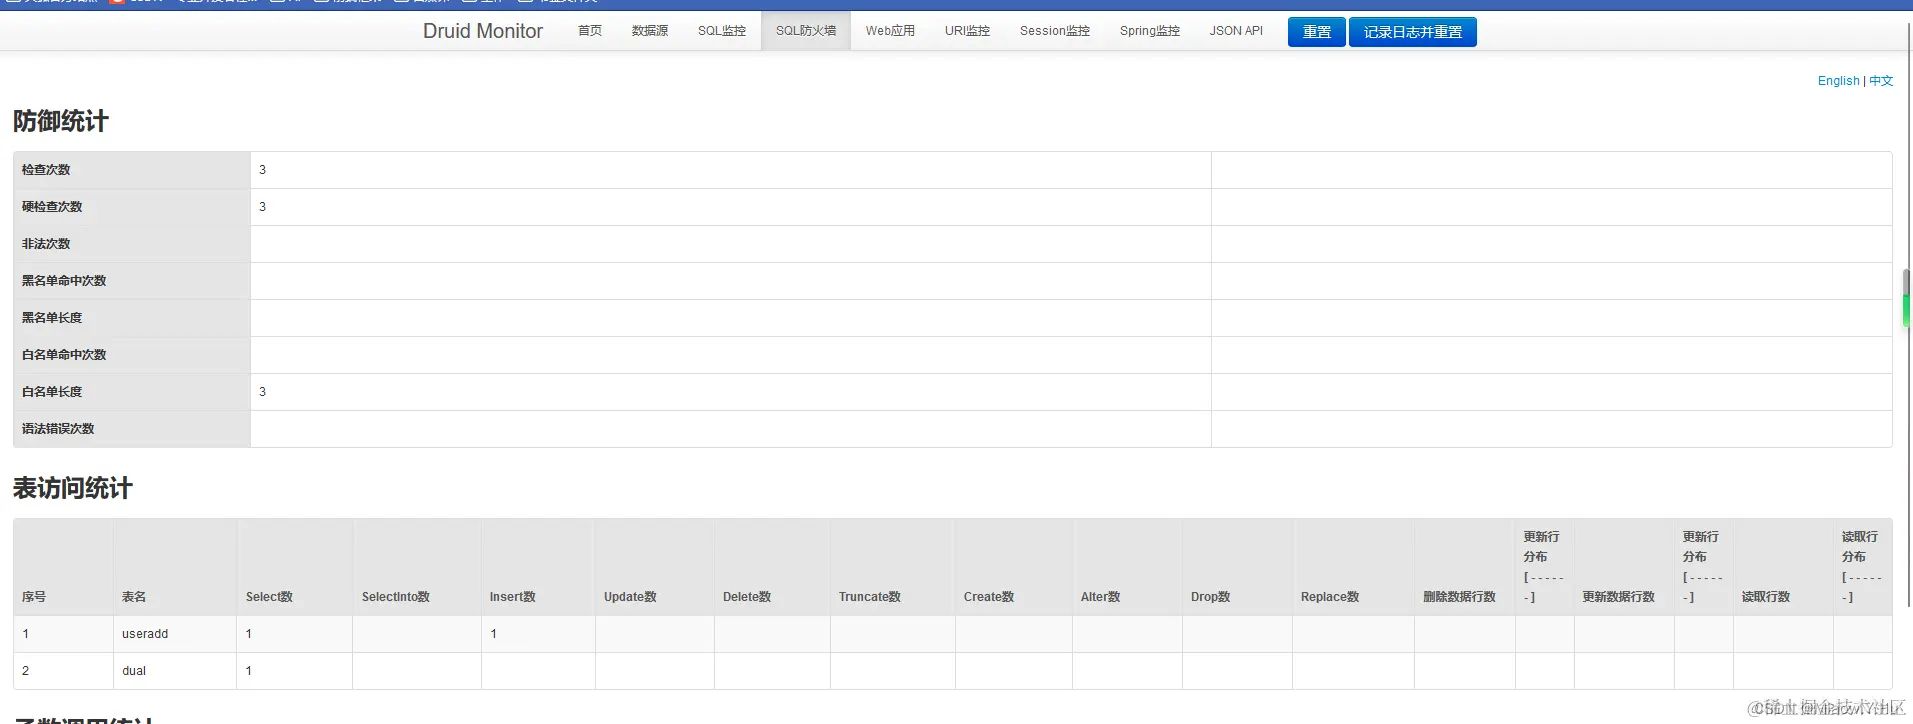Click the 黑名单命中次数 row label
This screenshot has height=724, width=1913.
point(64,281)
